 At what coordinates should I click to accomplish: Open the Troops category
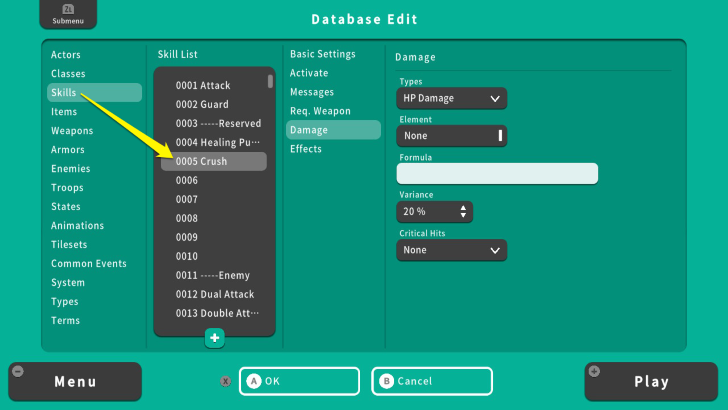pos(67,188)
